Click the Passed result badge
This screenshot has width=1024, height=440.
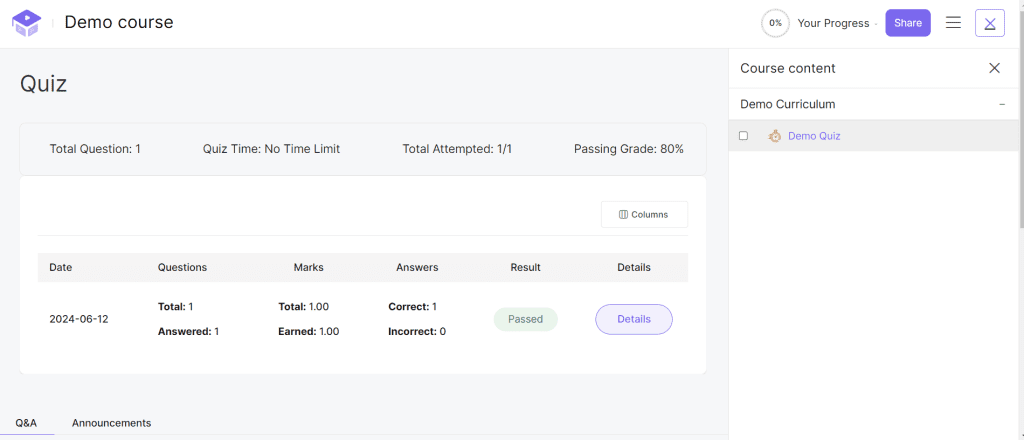coord(525,319)
